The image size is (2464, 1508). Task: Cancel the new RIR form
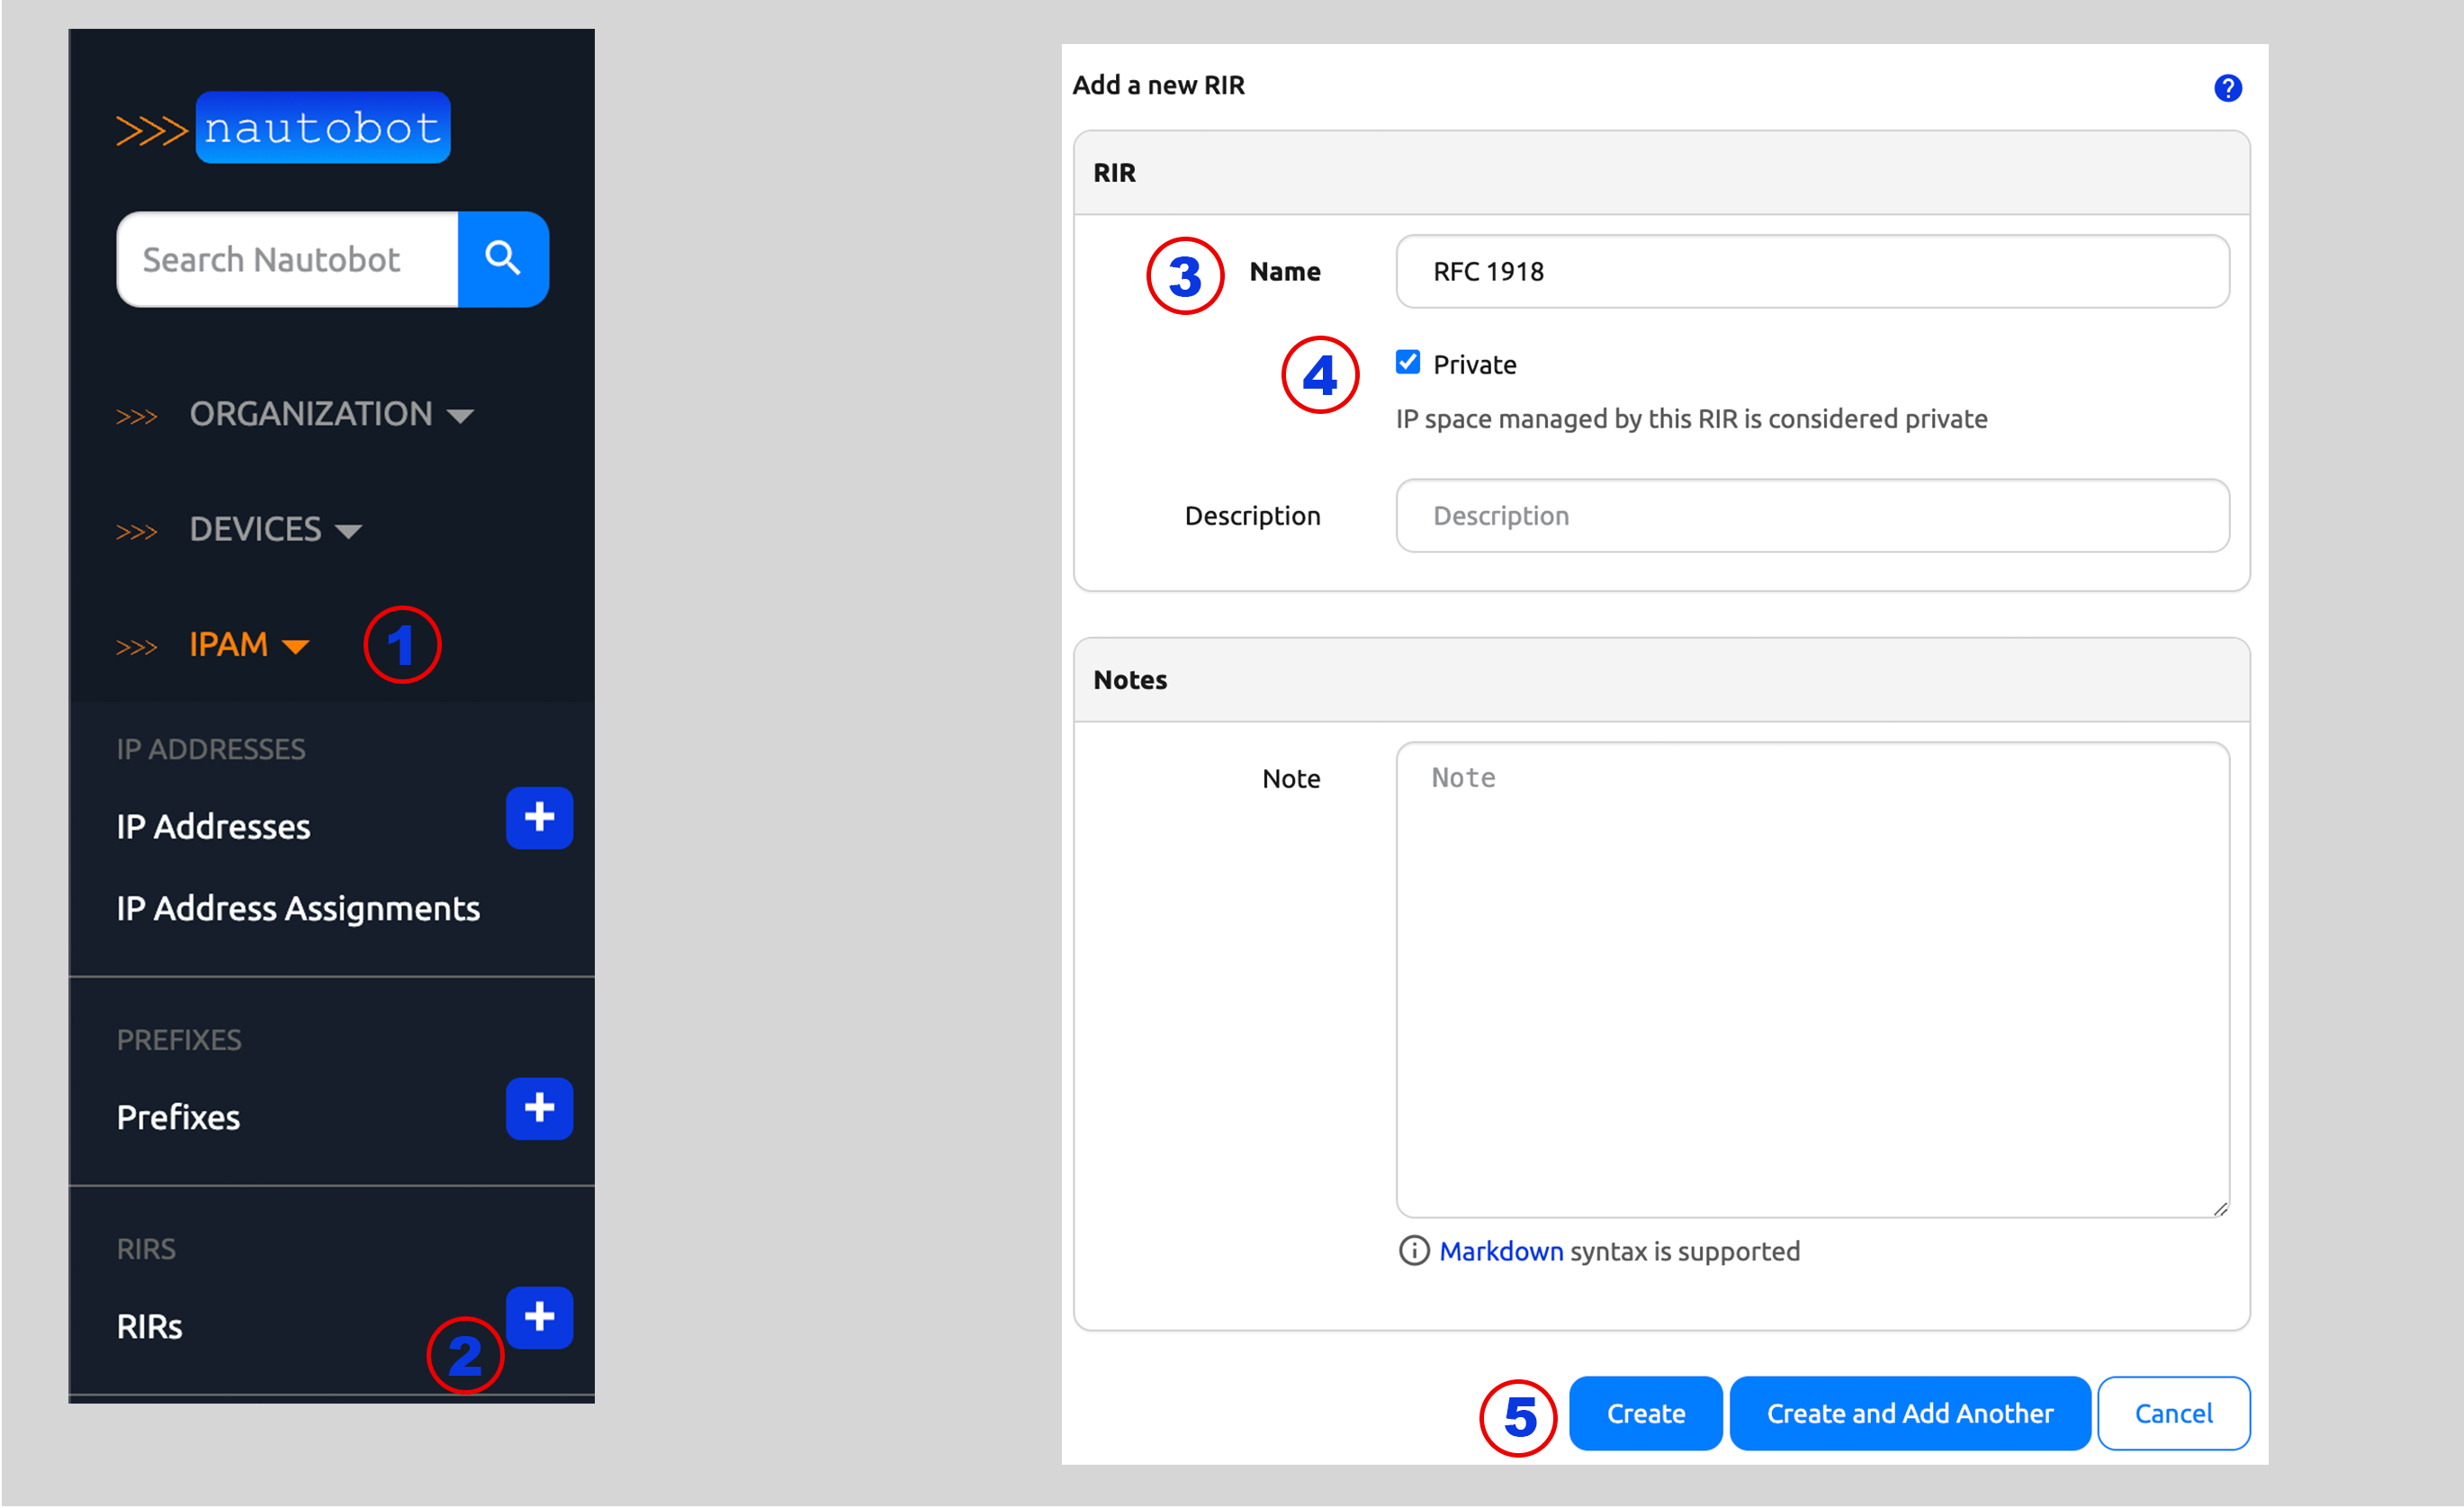(2172, 1413)
